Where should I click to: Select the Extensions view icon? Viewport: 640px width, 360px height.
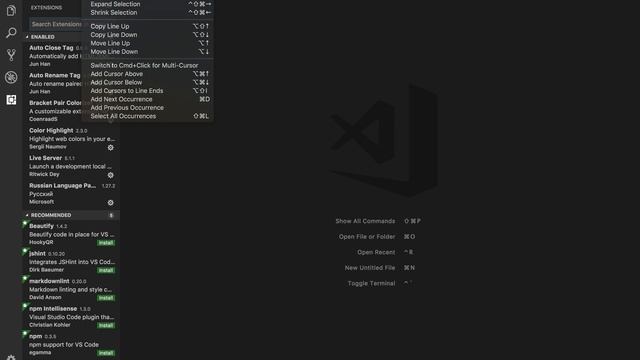coord(11,100)
